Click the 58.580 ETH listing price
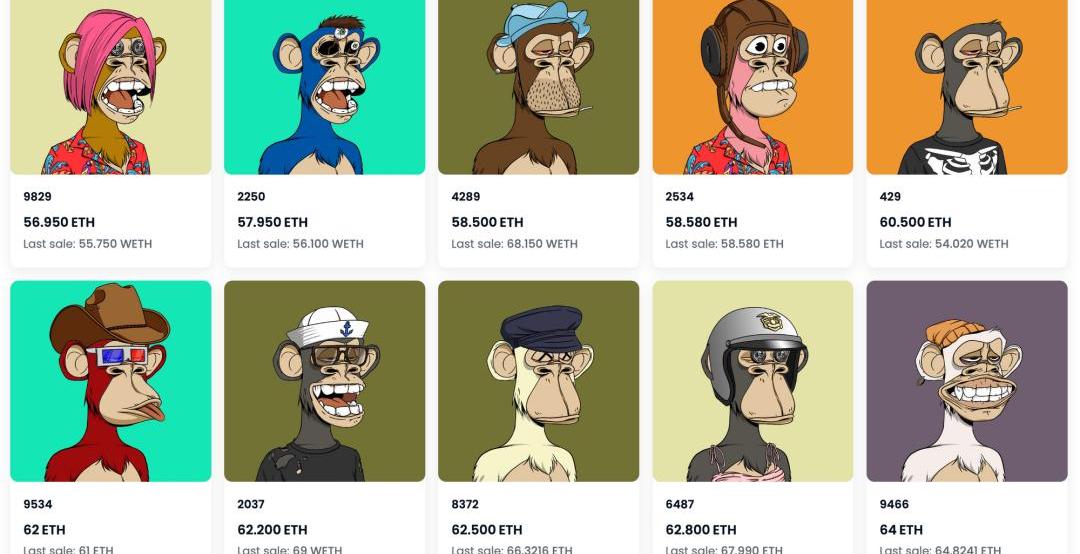This screenshot has width=1080, height=554. pos(701,222)
